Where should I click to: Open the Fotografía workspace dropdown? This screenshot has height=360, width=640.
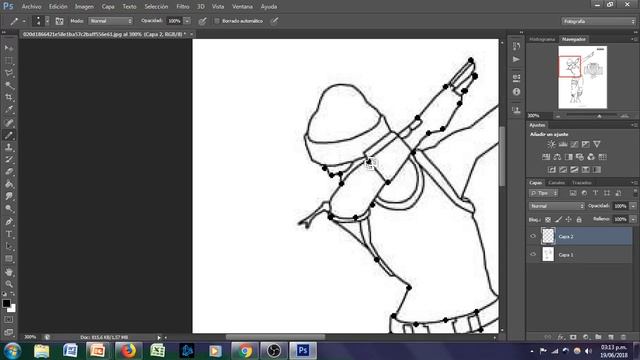click(x=598, y=21)
